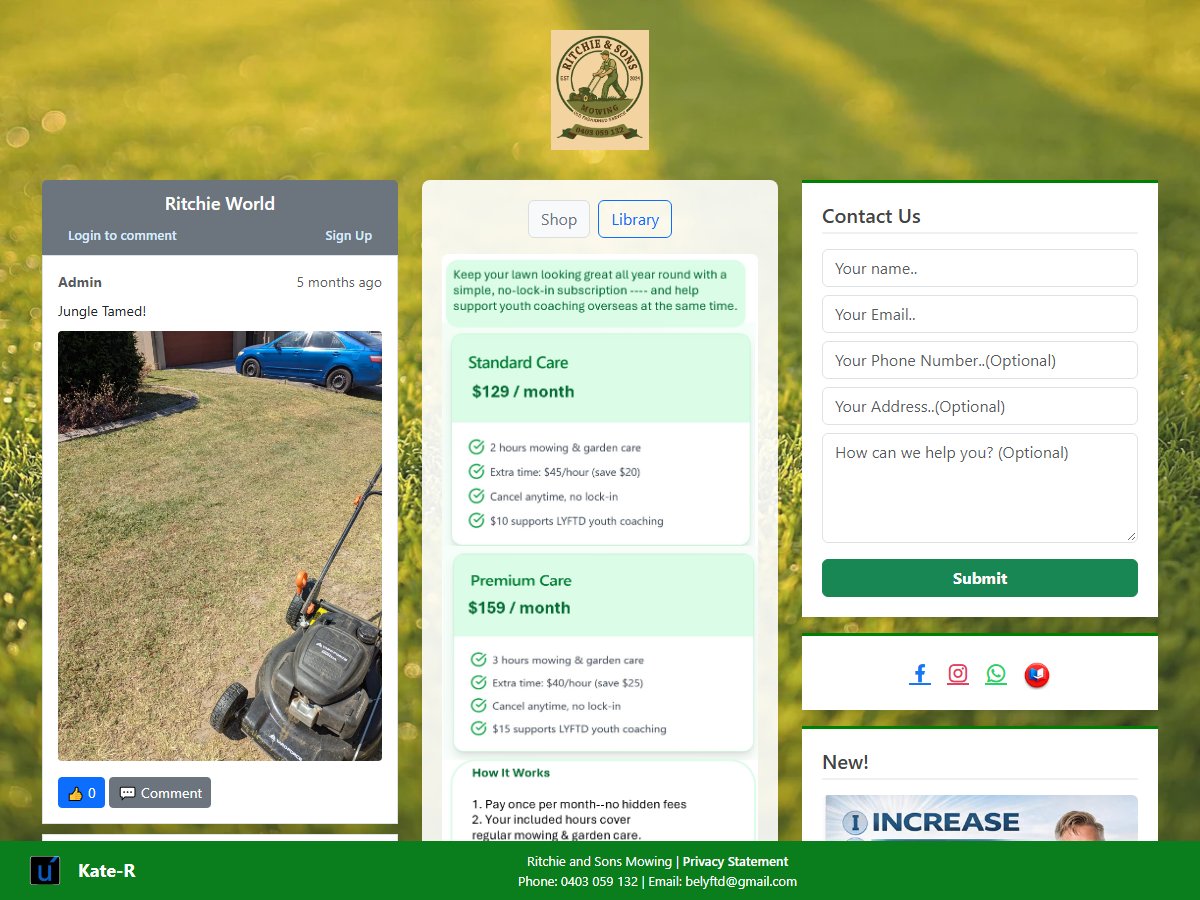Click the How It Works heading

click(x=511, y=773)
